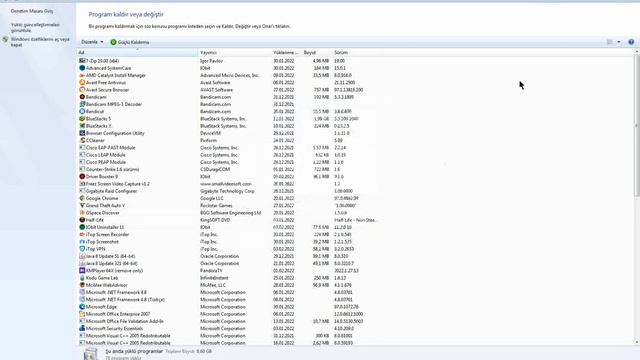Click the change view icon in the toolbar
Image resolution: width=640 pixels, height=360 pixels.
pos(610,42)
